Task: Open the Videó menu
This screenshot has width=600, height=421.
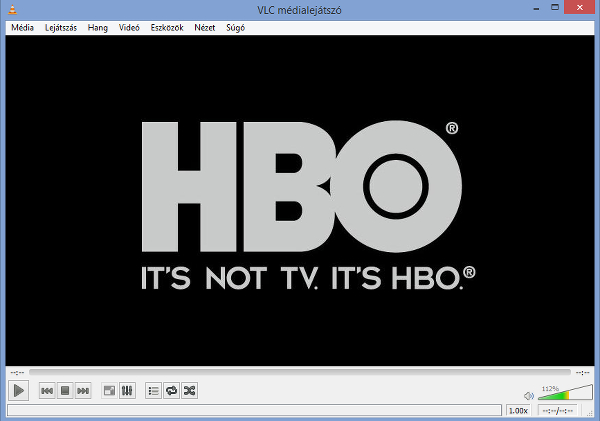Action: (x=129, y=28)
